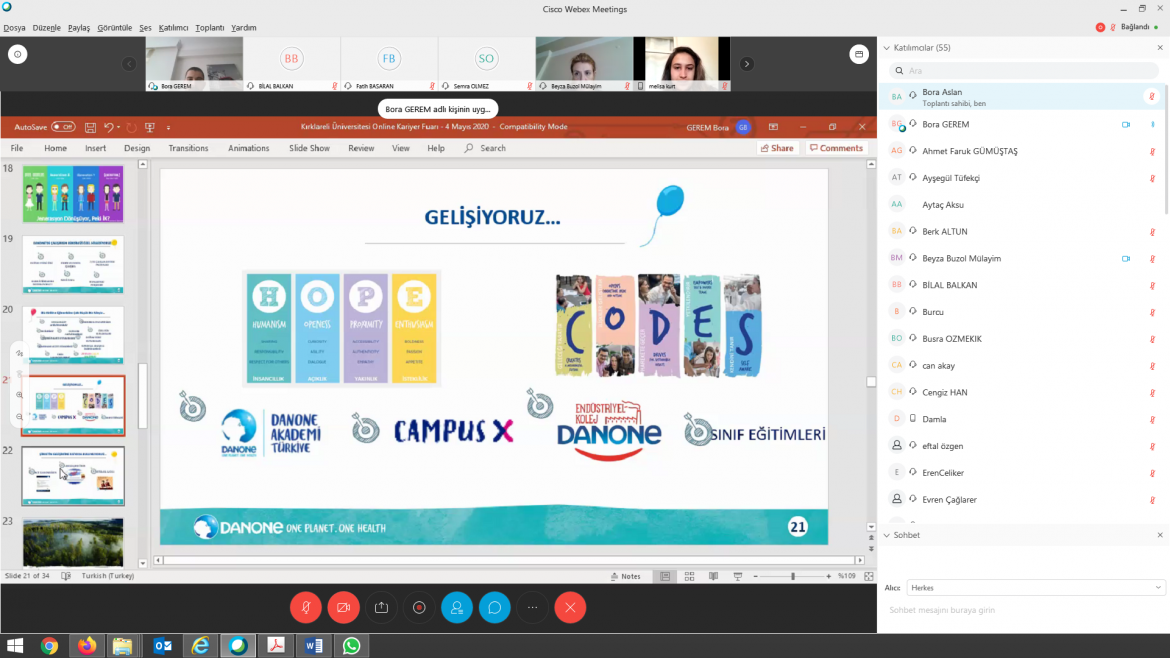
Task: Open Outlook from the taskbar
Action: click(163, 645)
